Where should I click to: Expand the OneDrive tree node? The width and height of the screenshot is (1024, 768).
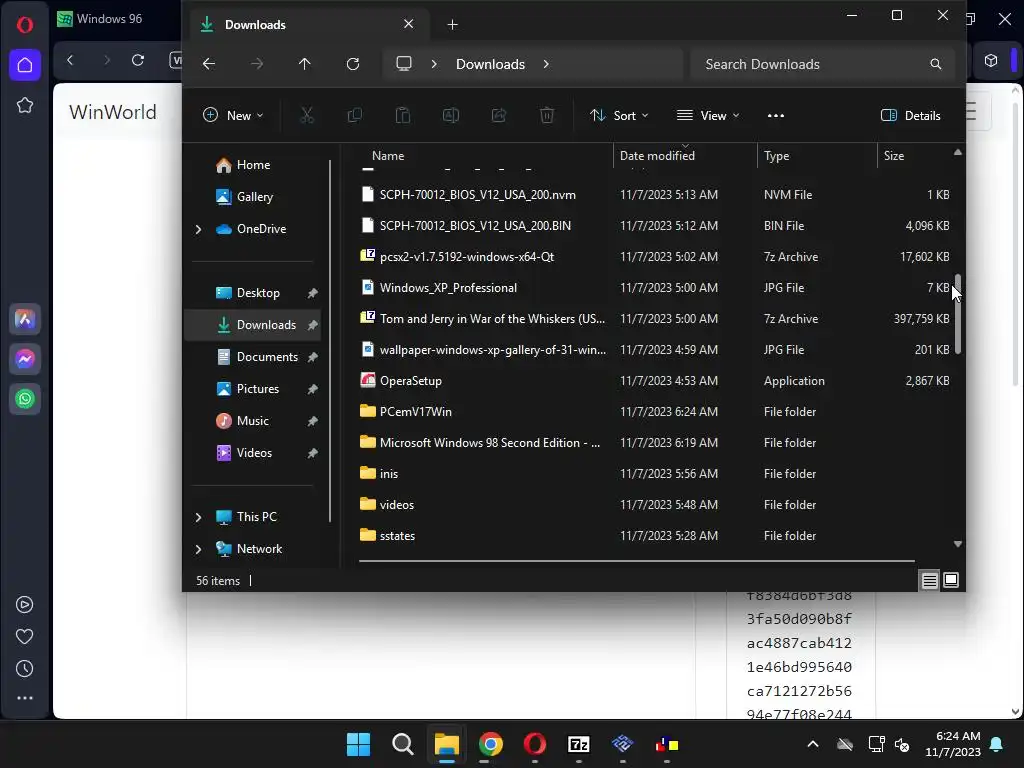(x=199, y=229)
